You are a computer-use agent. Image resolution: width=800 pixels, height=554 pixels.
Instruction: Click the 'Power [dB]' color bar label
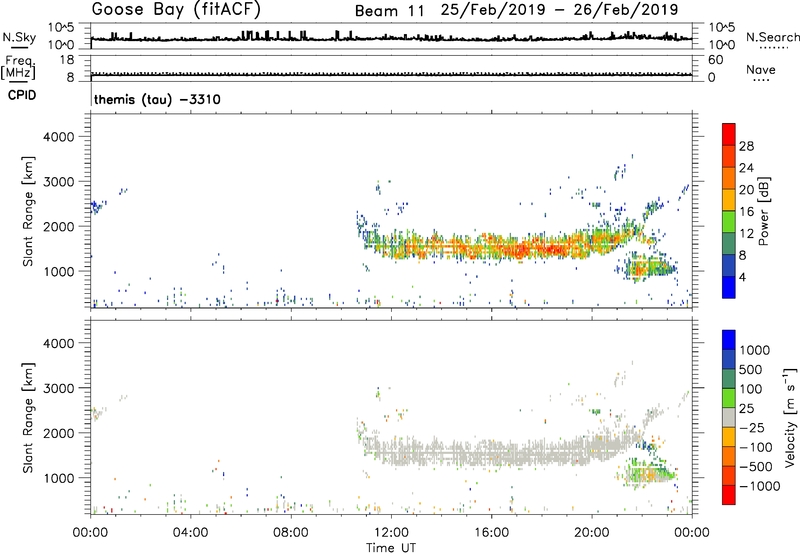[763, 211]
